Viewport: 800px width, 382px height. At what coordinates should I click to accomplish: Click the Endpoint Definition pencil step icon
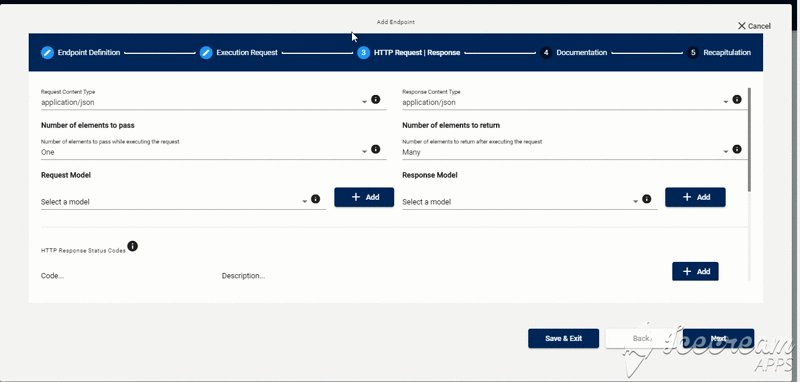(47, 53)
